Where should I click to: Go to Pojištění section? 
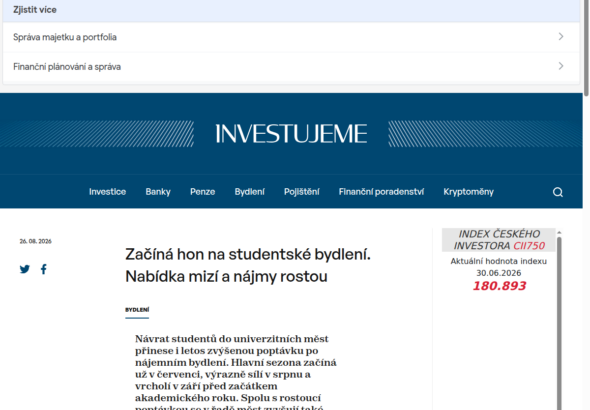pos(302,192)
